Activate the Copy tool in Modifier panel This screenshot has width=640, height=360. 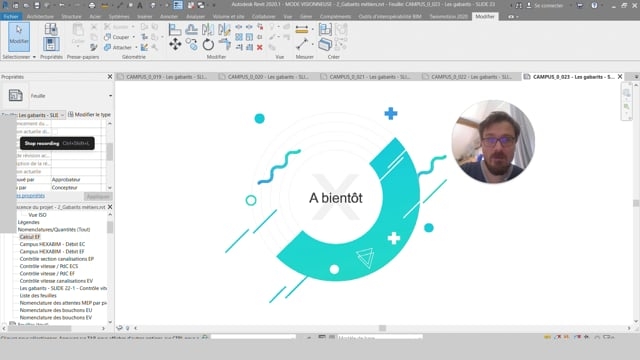point(191,44)
